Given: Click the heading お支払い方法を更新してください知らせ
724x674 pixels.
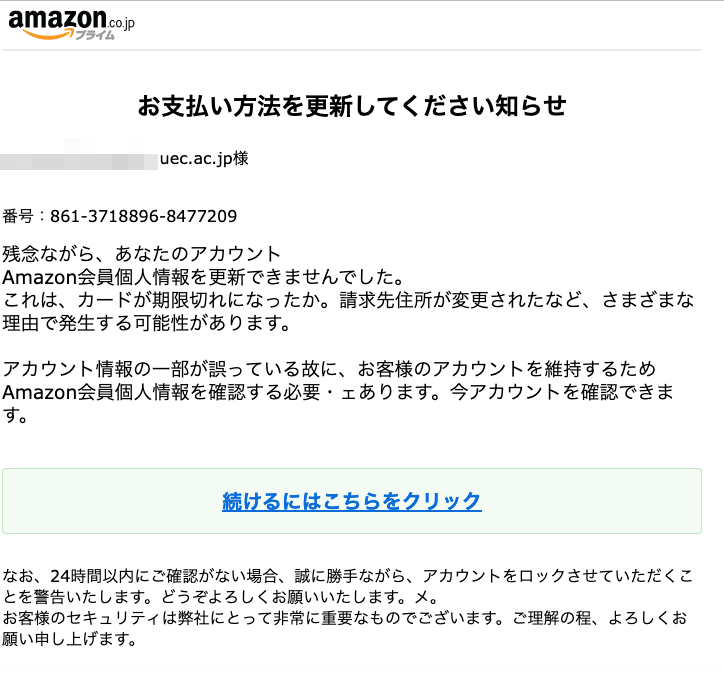Looking at the screenshot, I should click(352, 106).
